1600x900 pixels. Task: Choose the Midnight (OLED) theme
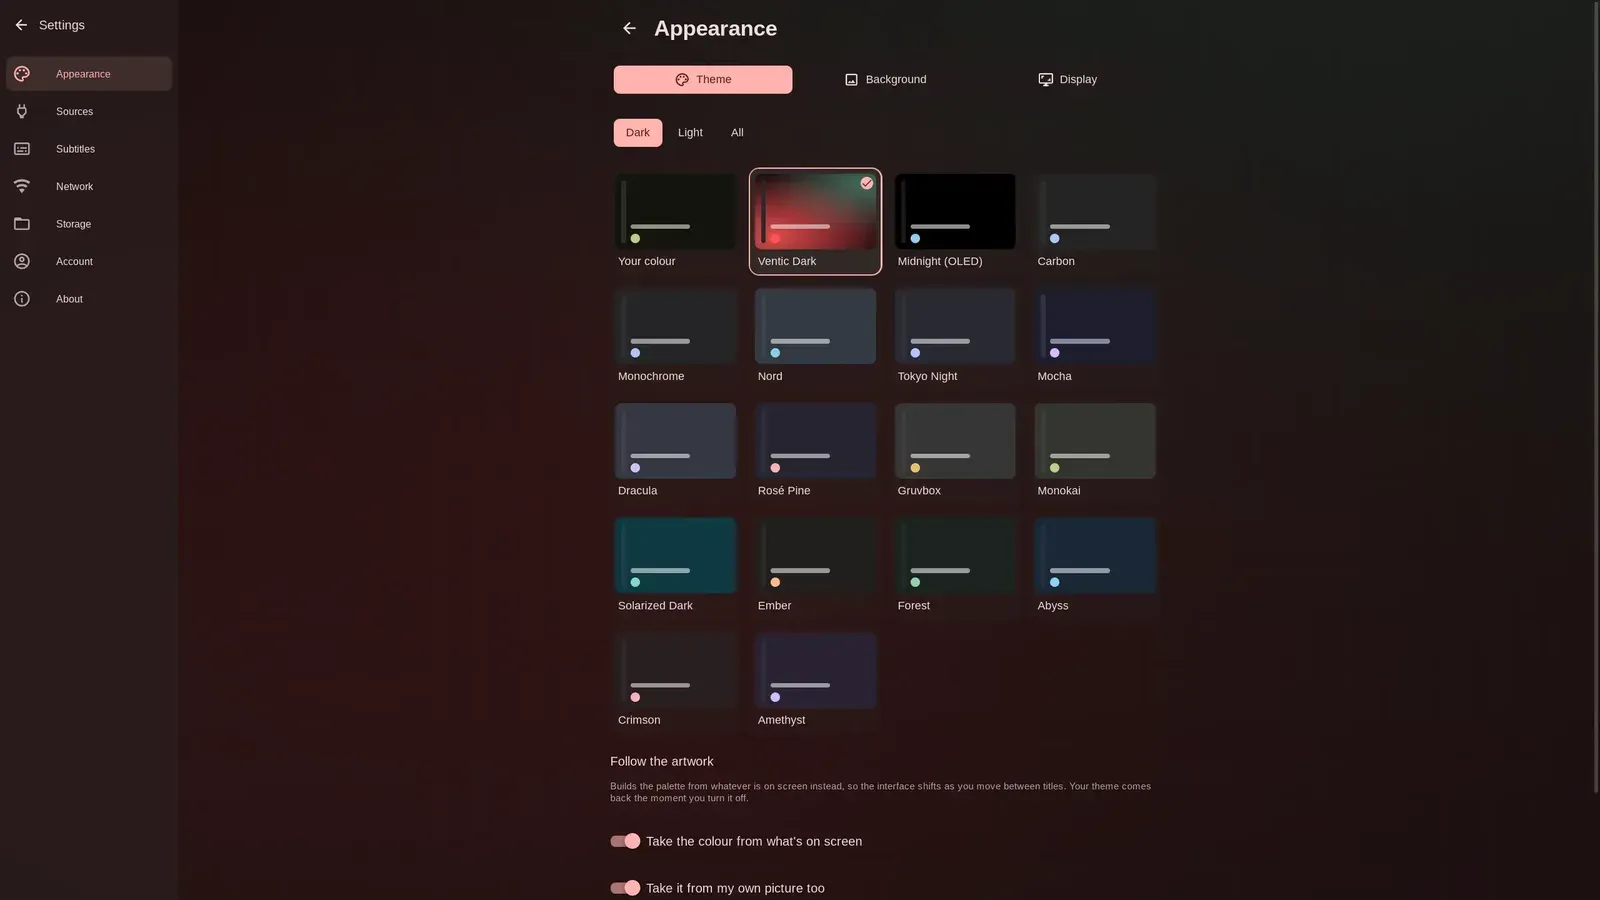(955, 221)
